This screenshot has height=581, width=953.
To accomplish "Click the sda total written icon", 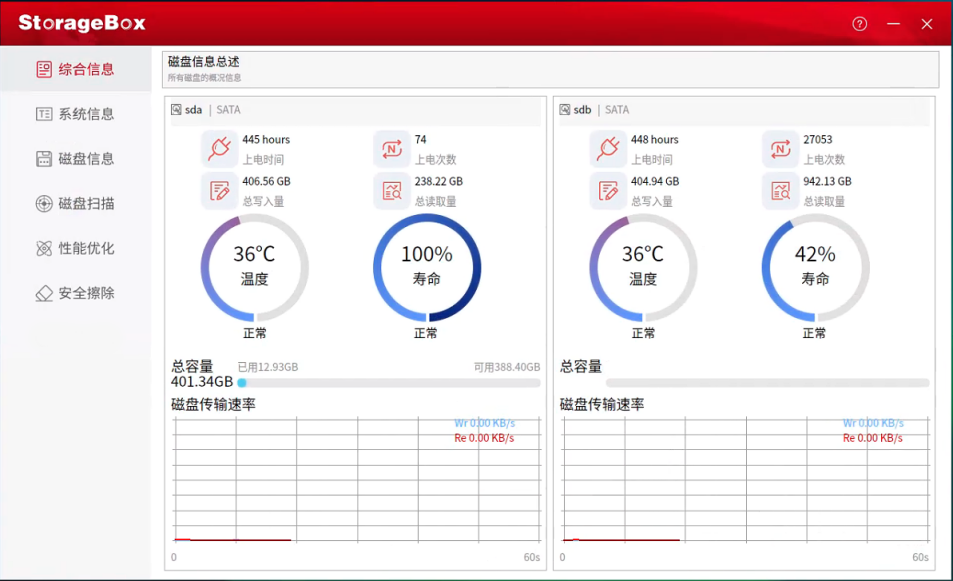I will [x=219, y=191].
